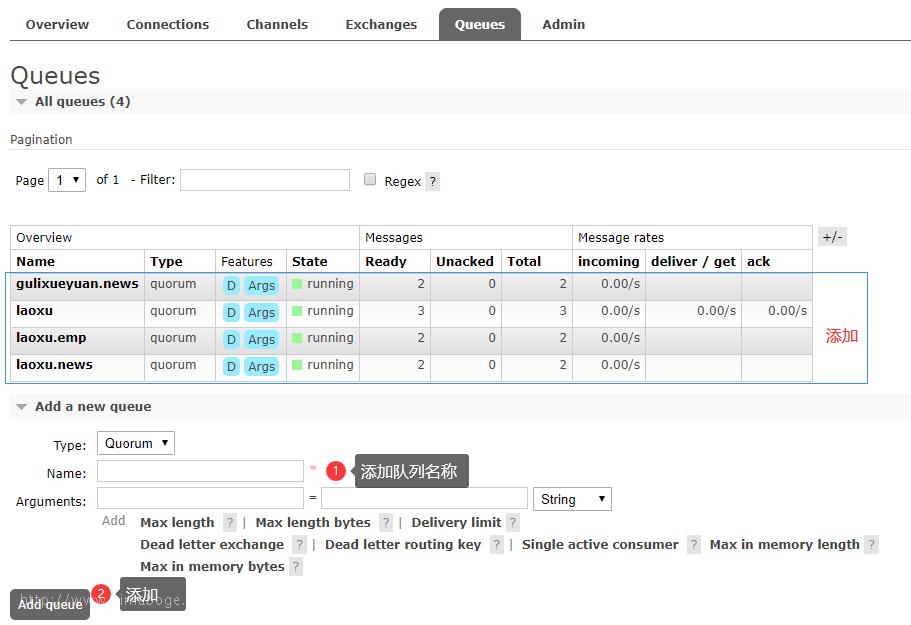The height and width of the screenshot is (625, 911).
Task: Click the new queue Name field
Action: click(200, 471)
